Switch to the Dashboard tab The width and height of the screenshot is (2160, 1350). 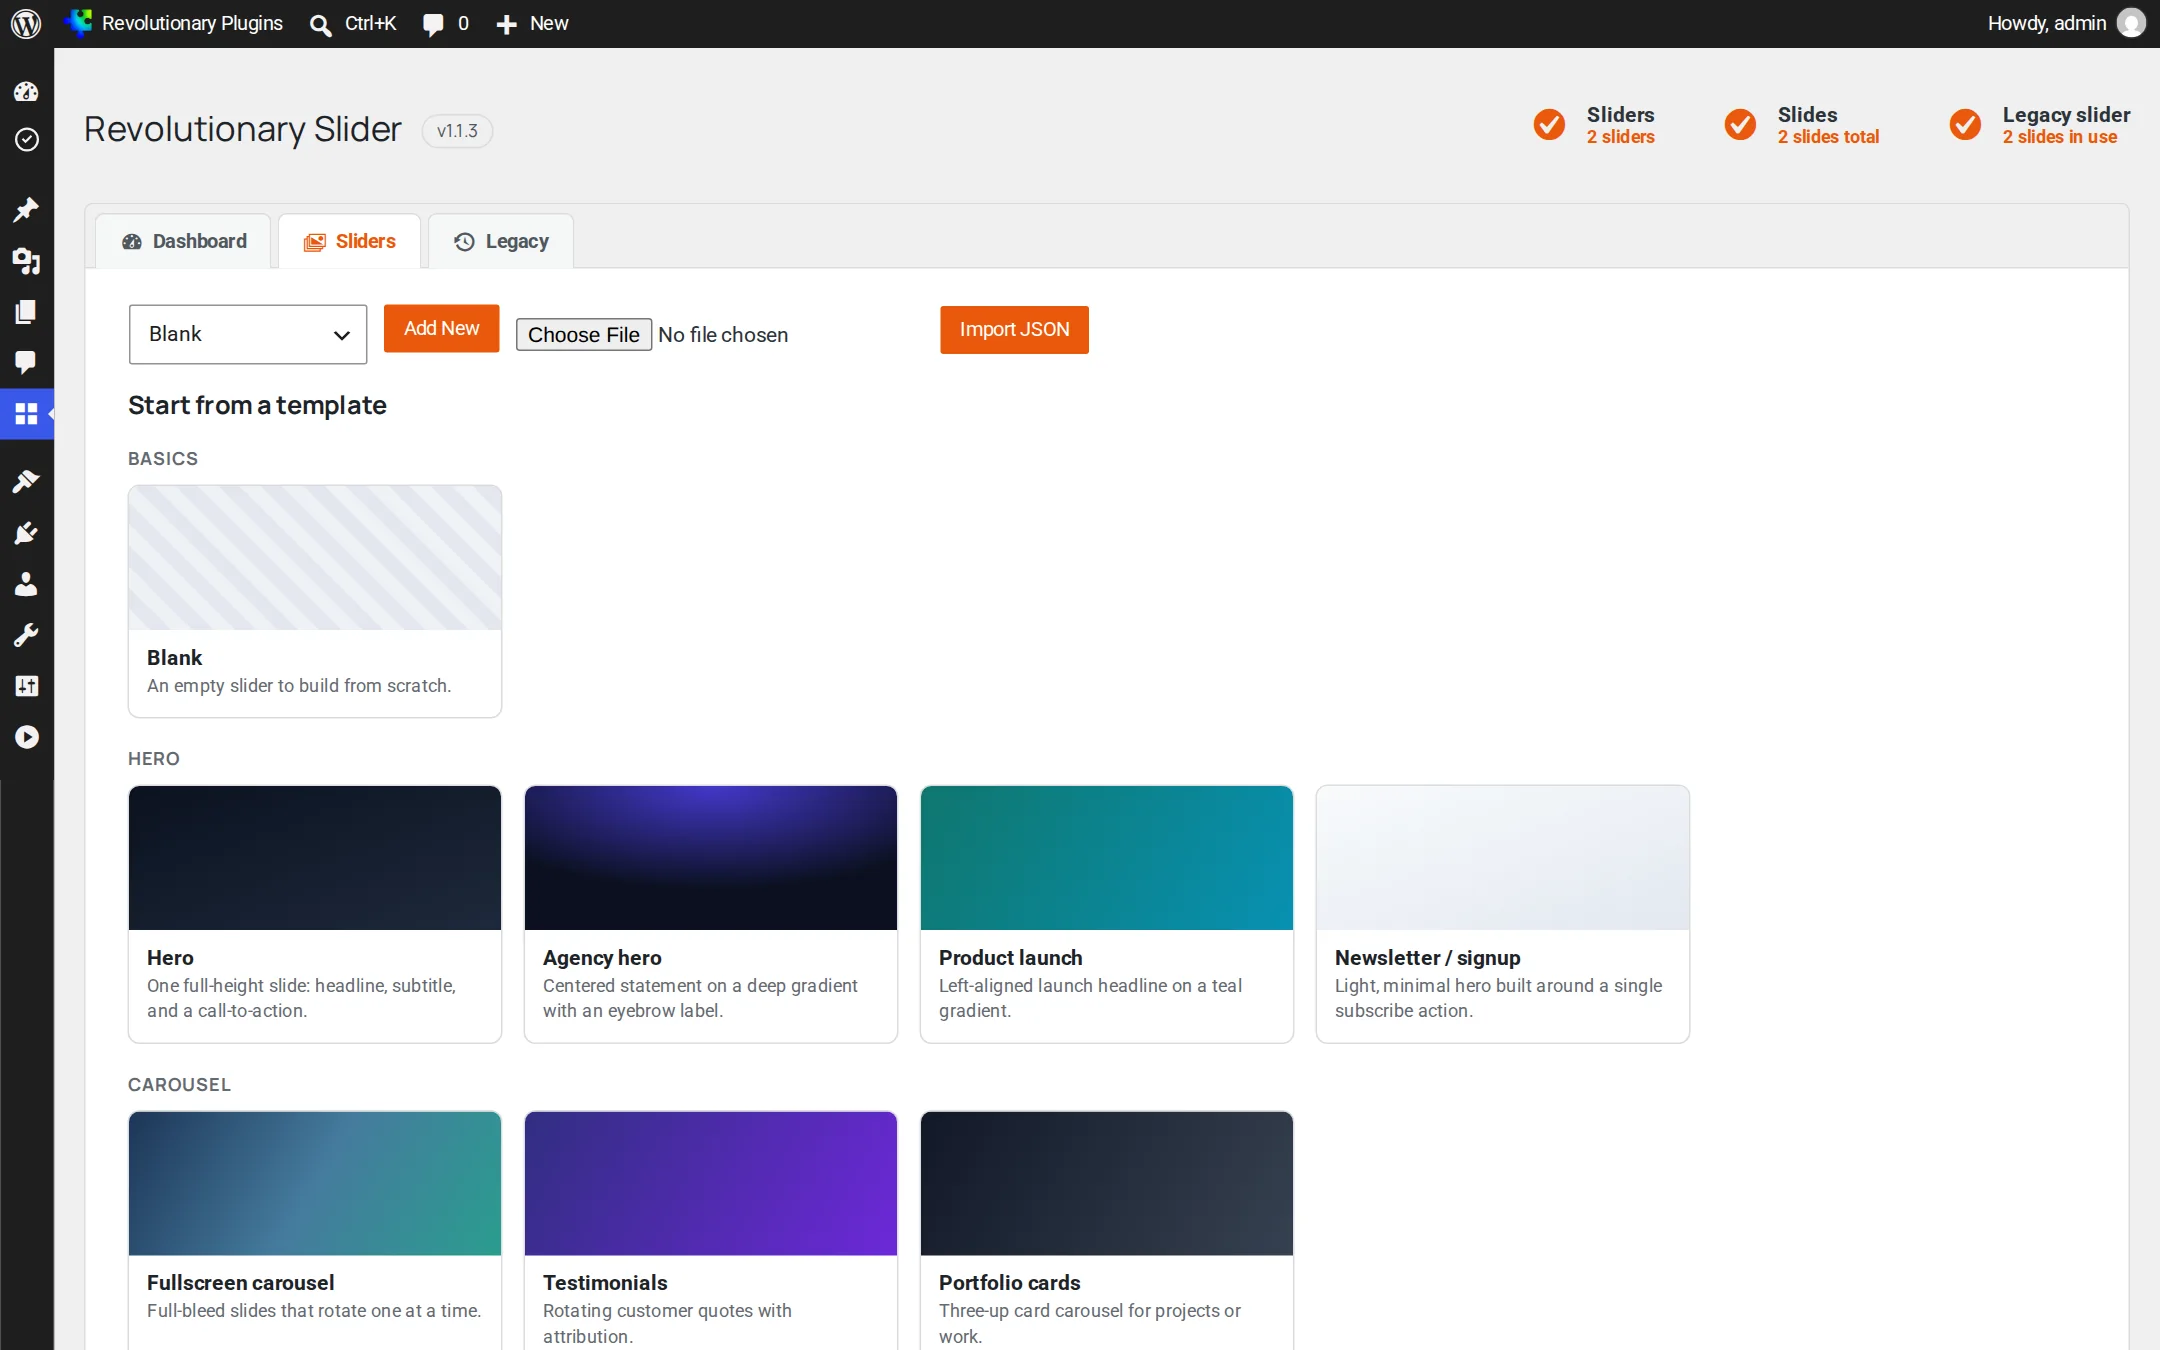pos(184,241)
